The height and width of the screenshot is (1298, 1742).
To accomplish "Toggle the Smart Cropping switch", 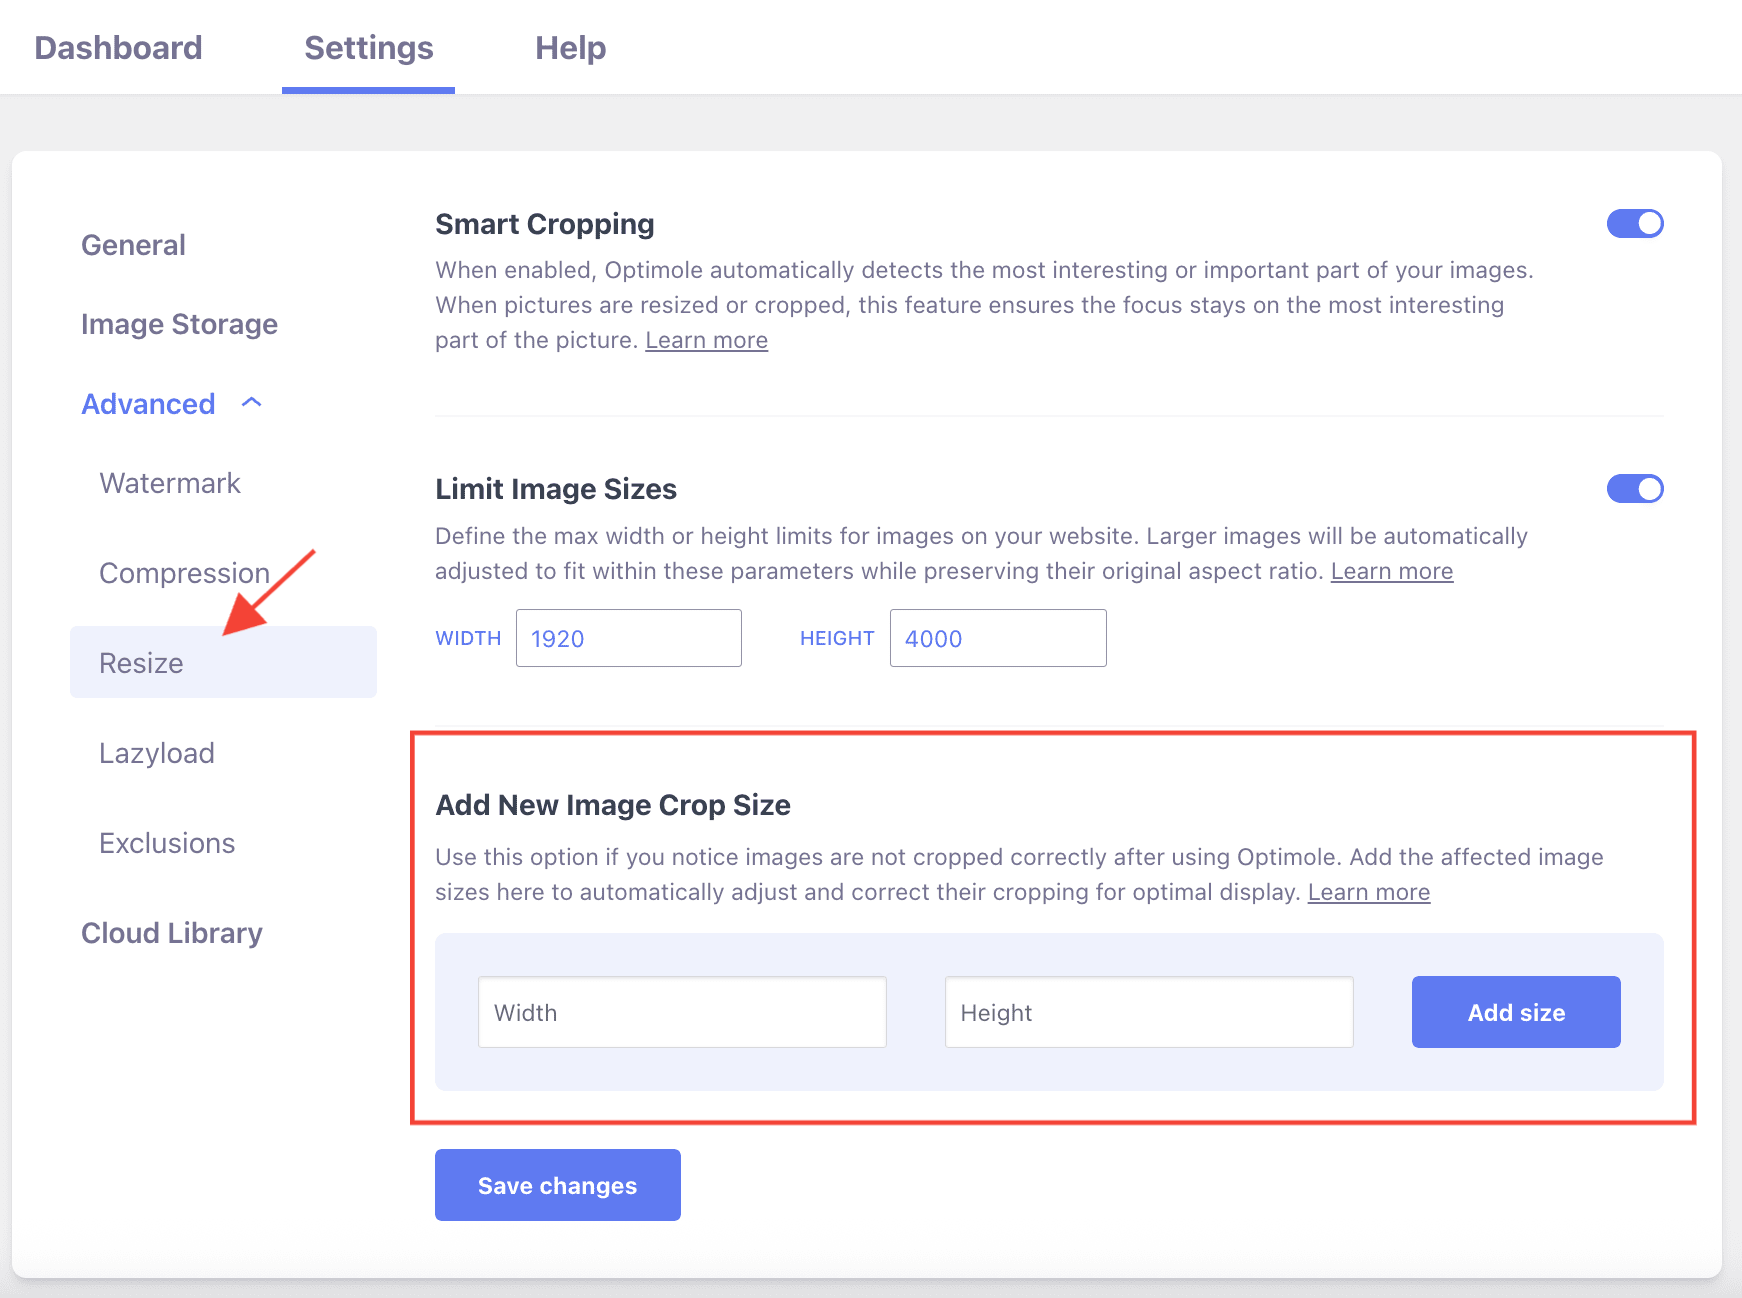I will point(1634,224).
